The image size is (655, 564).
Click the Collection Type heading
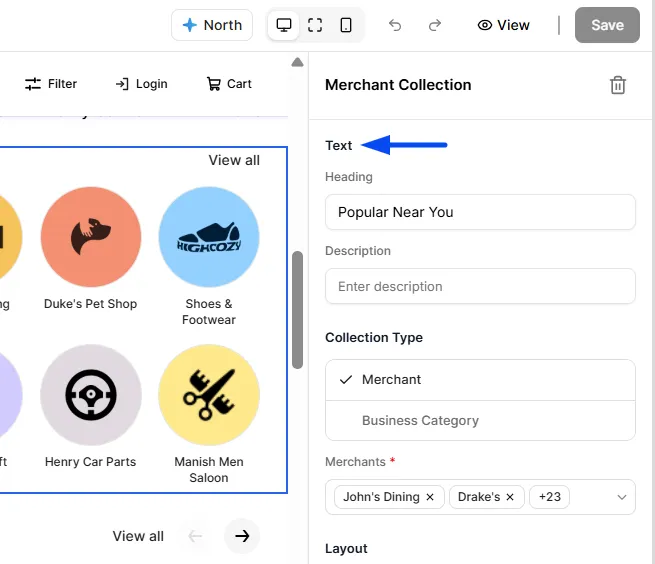pyautogui.click(x=374, y=337)
